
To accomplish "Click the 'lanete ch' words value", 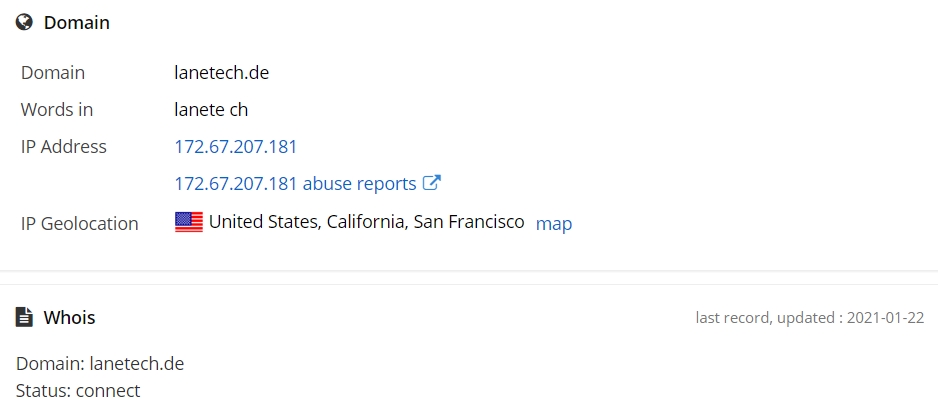I will pyautogui.click(x=211, y=109).
